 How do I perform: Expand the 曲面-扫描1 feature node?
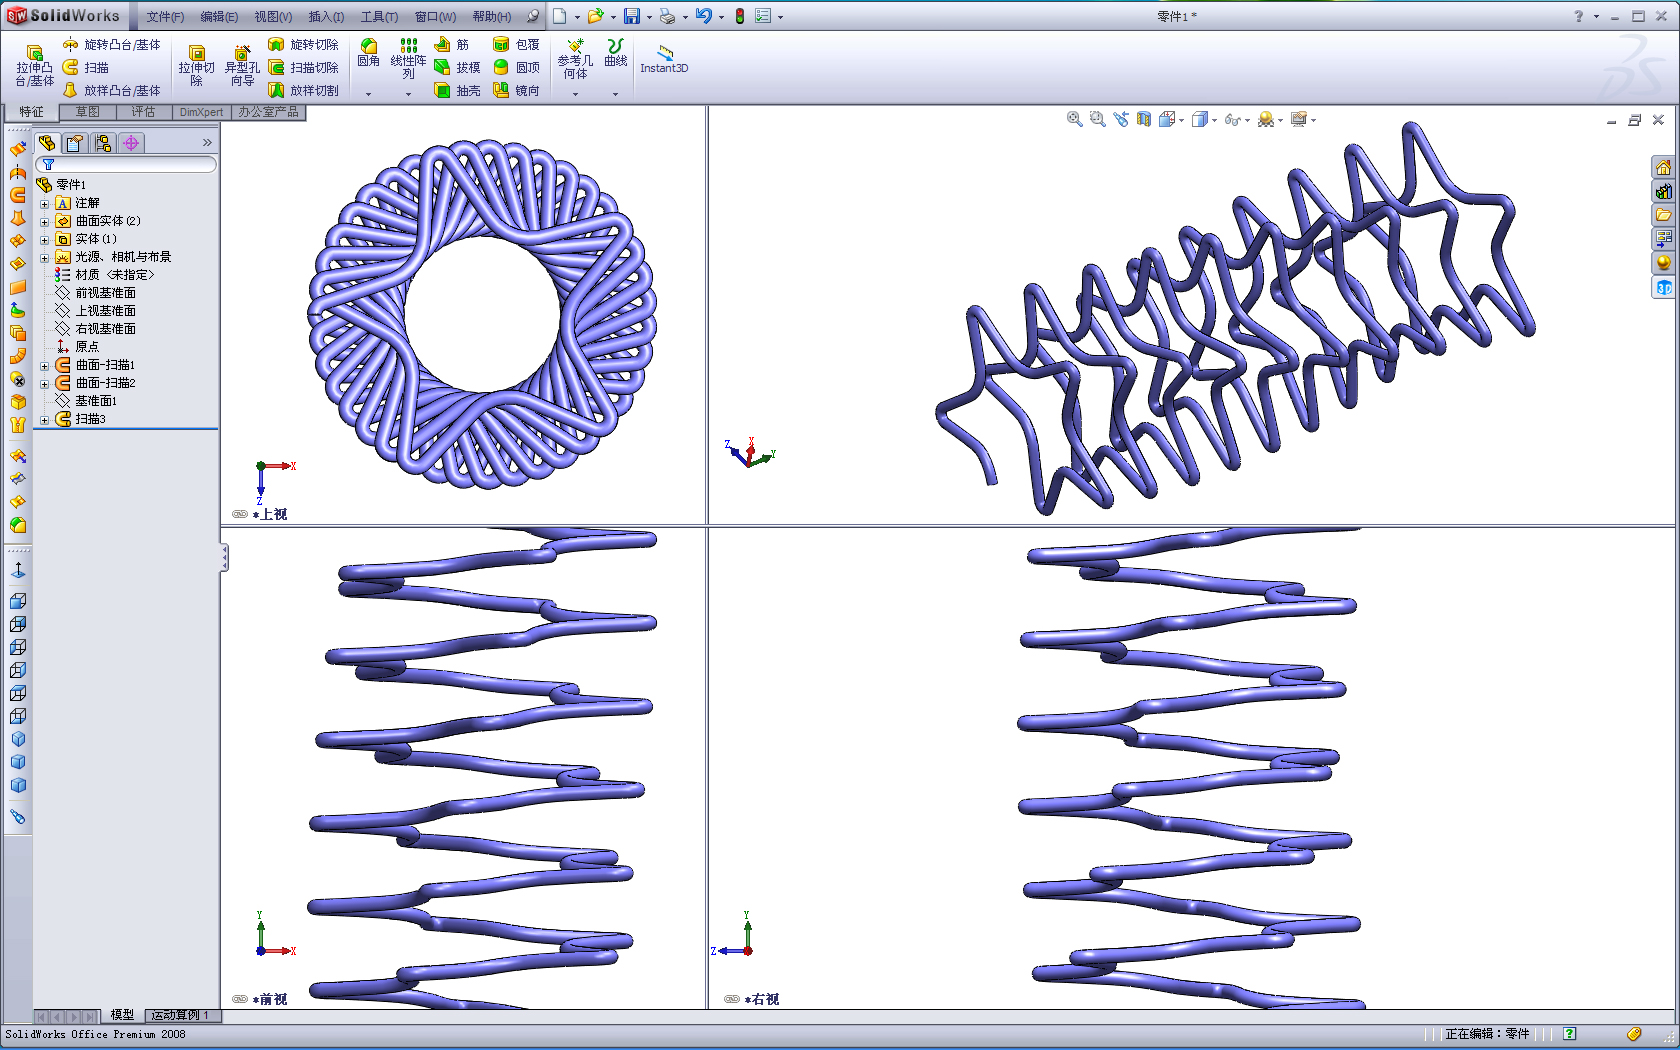tap(44, 366)
